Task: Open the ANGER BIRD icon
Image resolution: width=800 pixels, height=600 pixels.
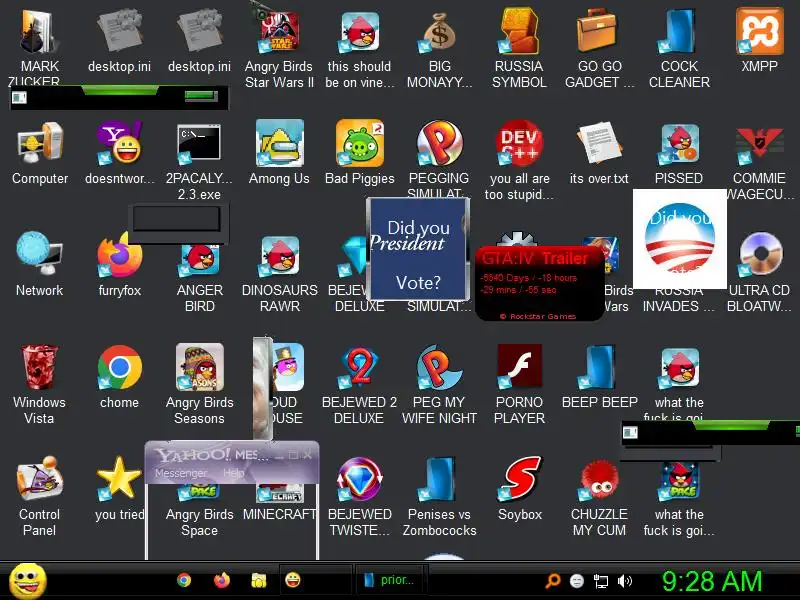Action: pyautogui.click(x=199, y=260)
